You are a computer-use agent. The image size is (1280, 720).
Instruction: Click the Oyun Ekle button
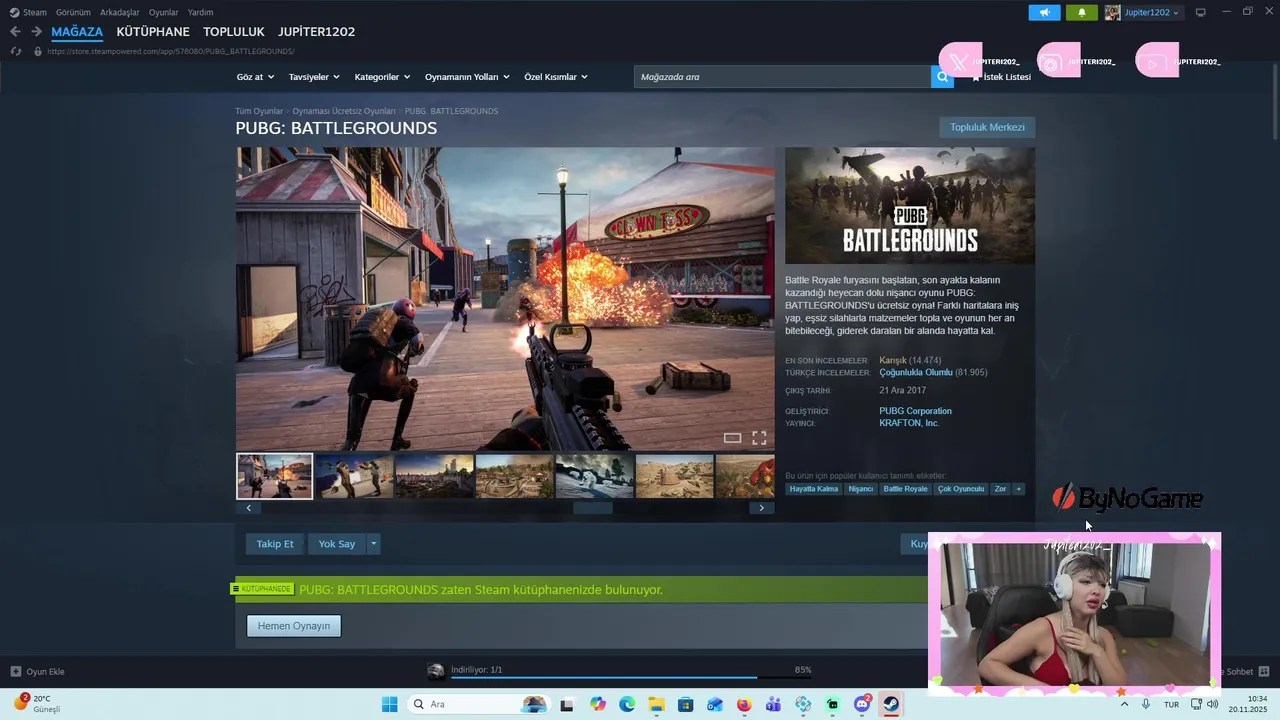(38, 671)
